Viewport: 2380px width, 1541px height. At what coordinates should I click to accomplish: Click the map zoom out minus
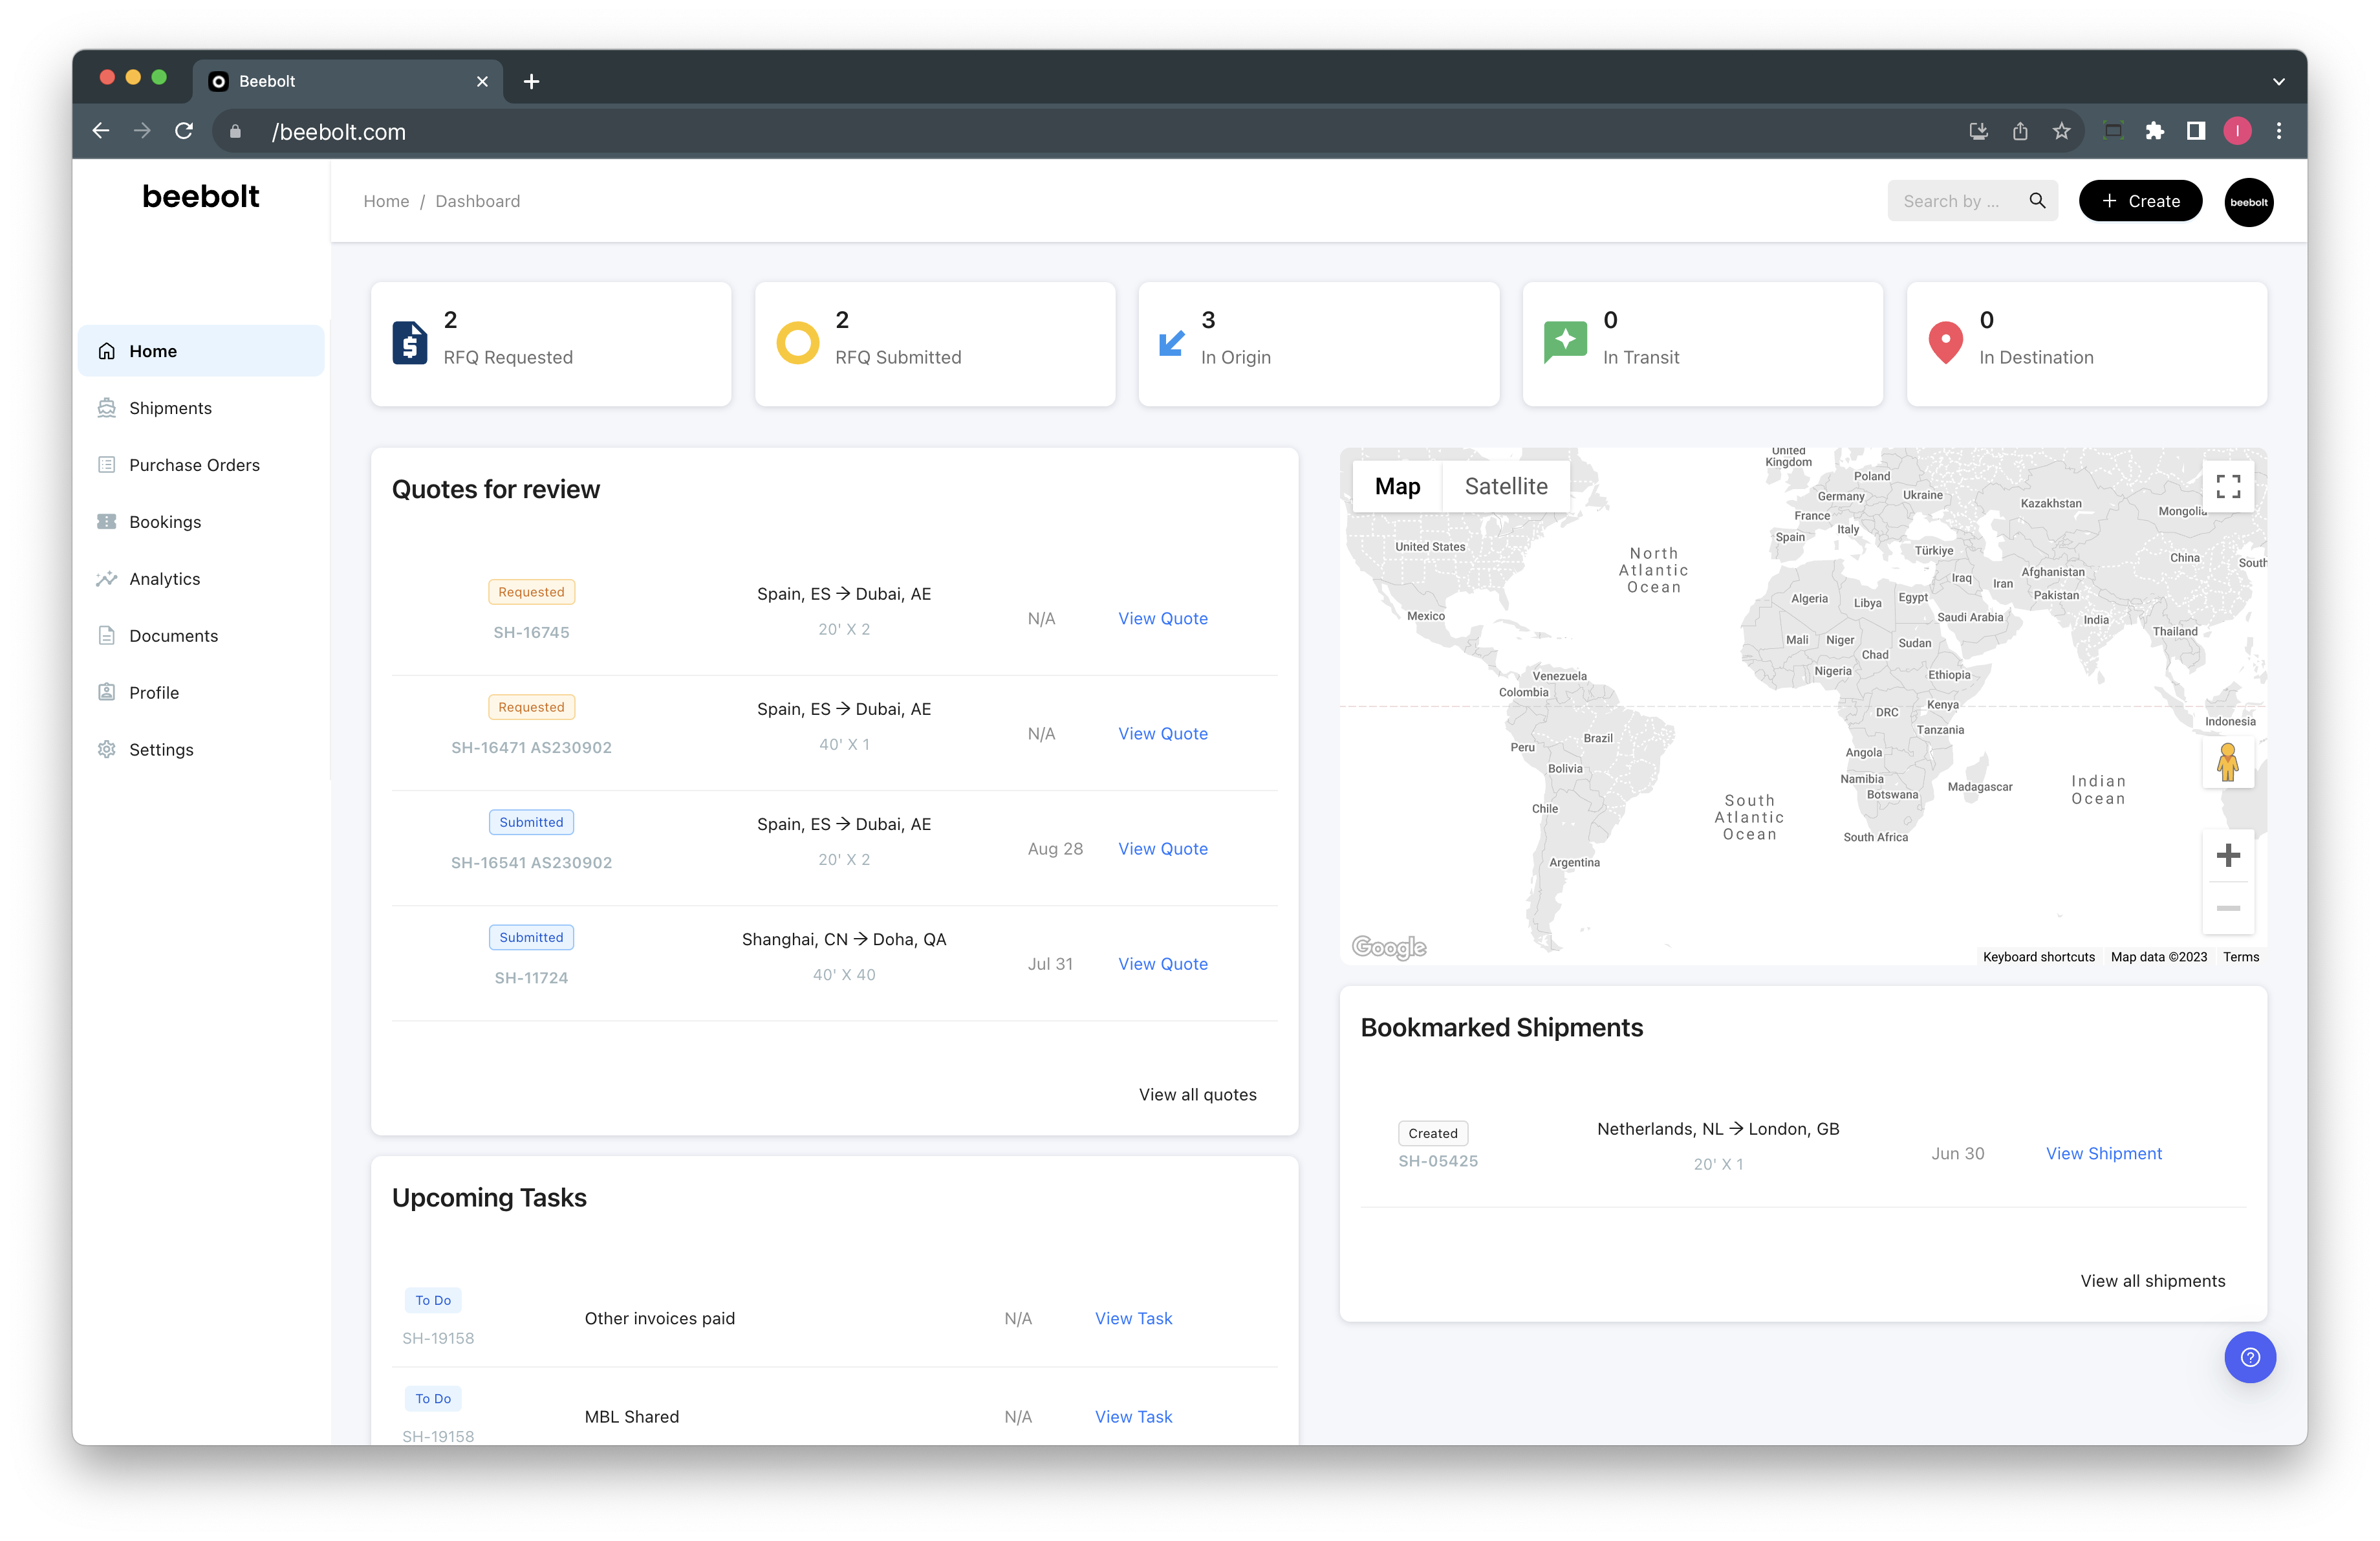(x=2227, y=908)
